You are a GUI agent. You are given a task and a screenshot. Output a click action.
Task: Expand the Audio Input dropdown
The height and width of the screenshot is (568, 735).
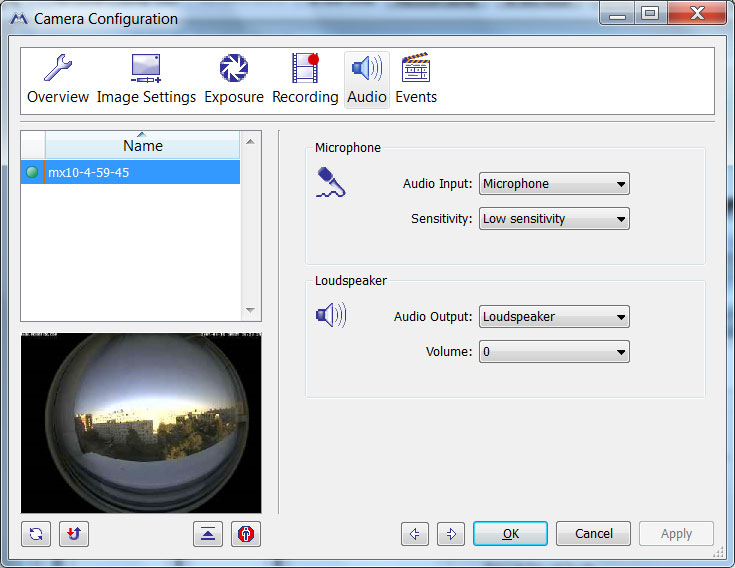click(554, 184)
